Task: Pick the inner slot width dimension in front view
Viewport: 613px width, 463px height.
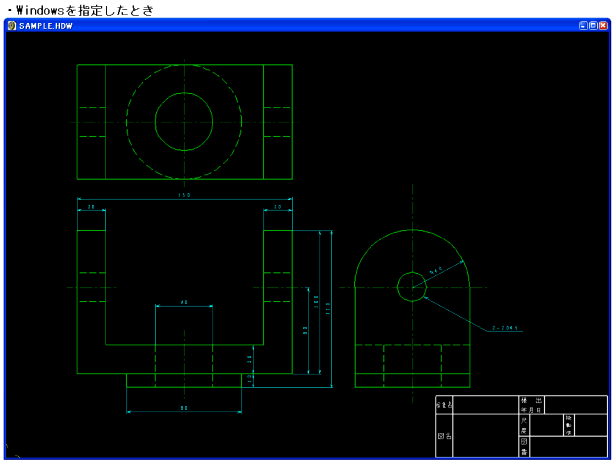Action: [x=184, y=302]
